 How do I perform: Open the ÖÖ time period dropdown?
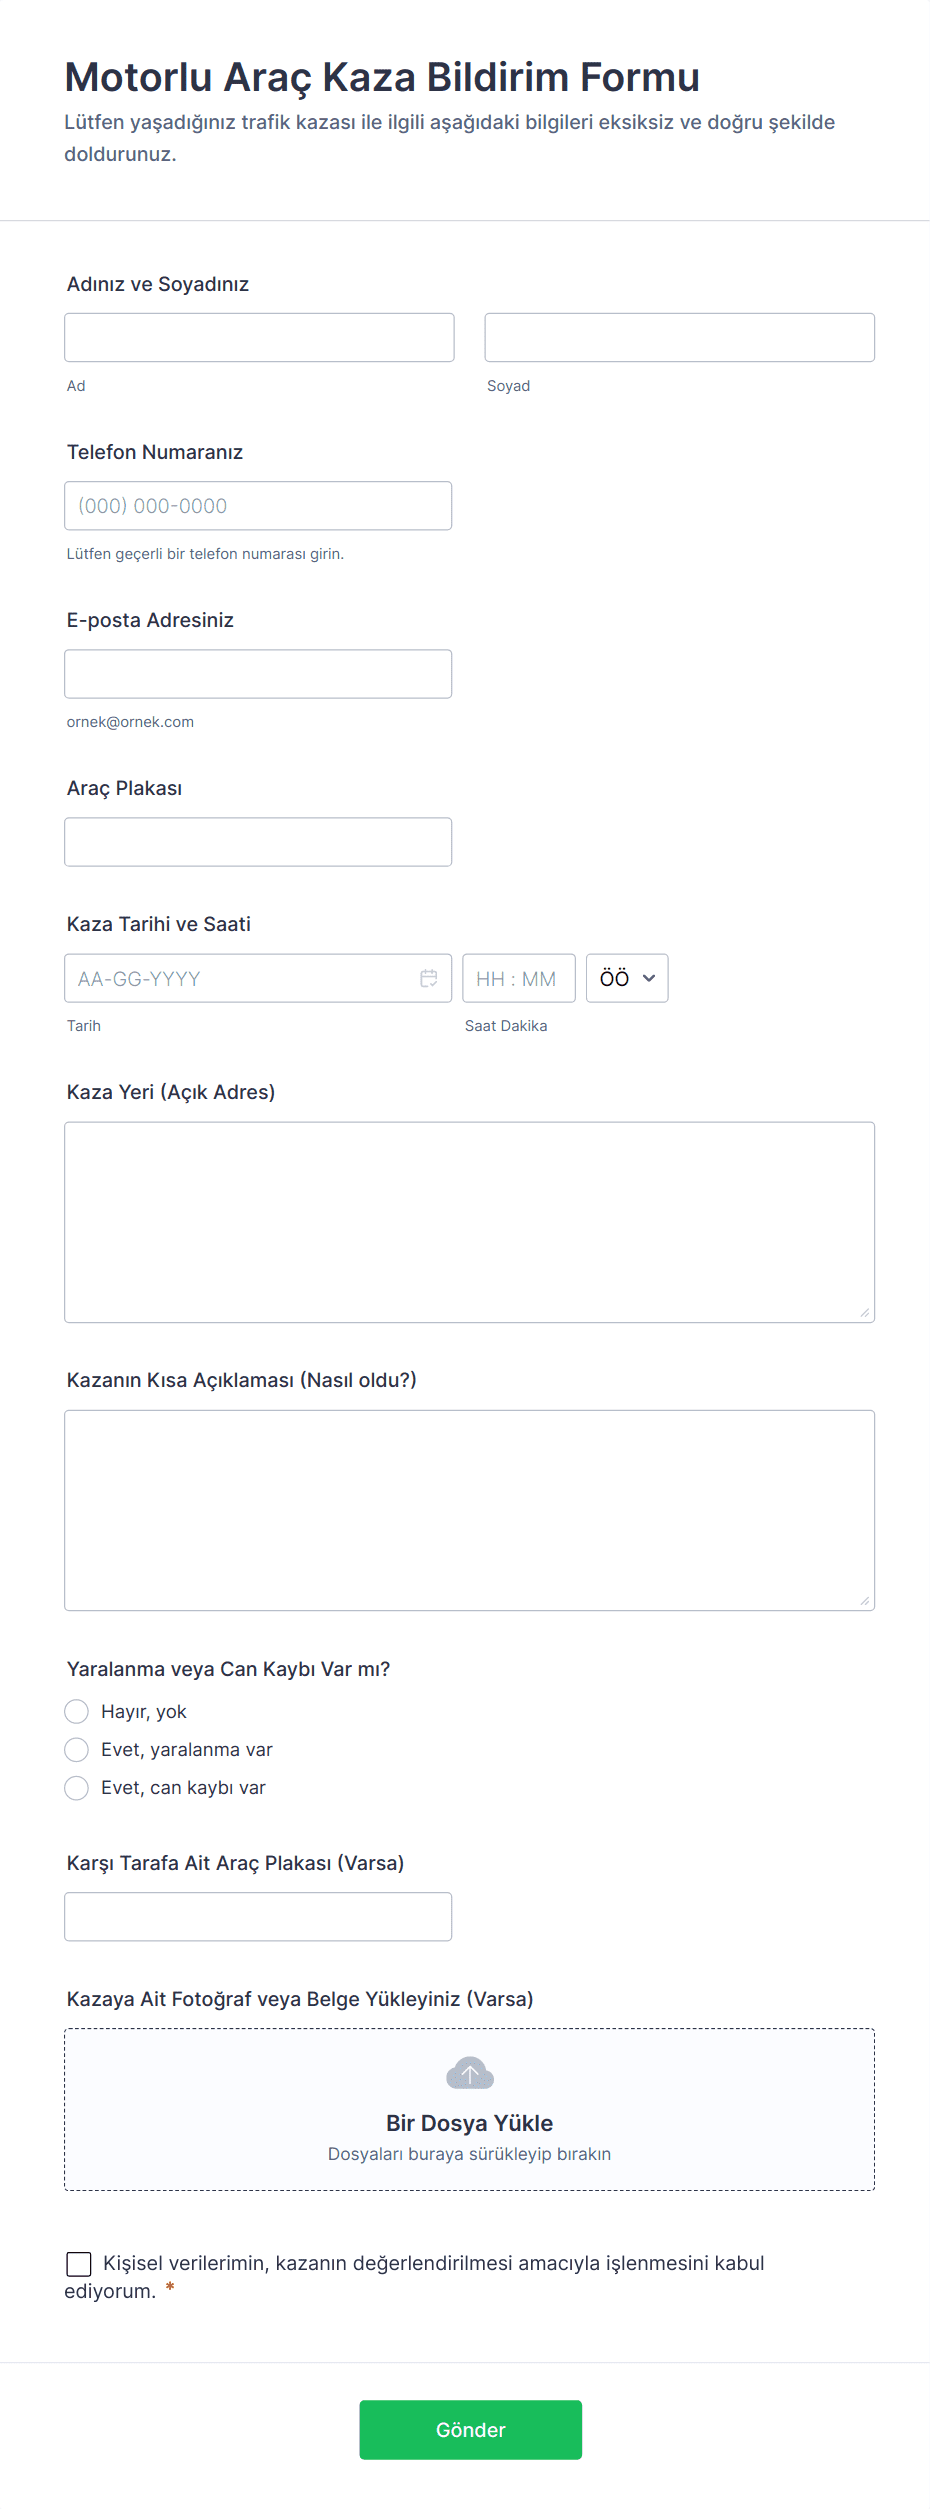(x=627, y=978)
